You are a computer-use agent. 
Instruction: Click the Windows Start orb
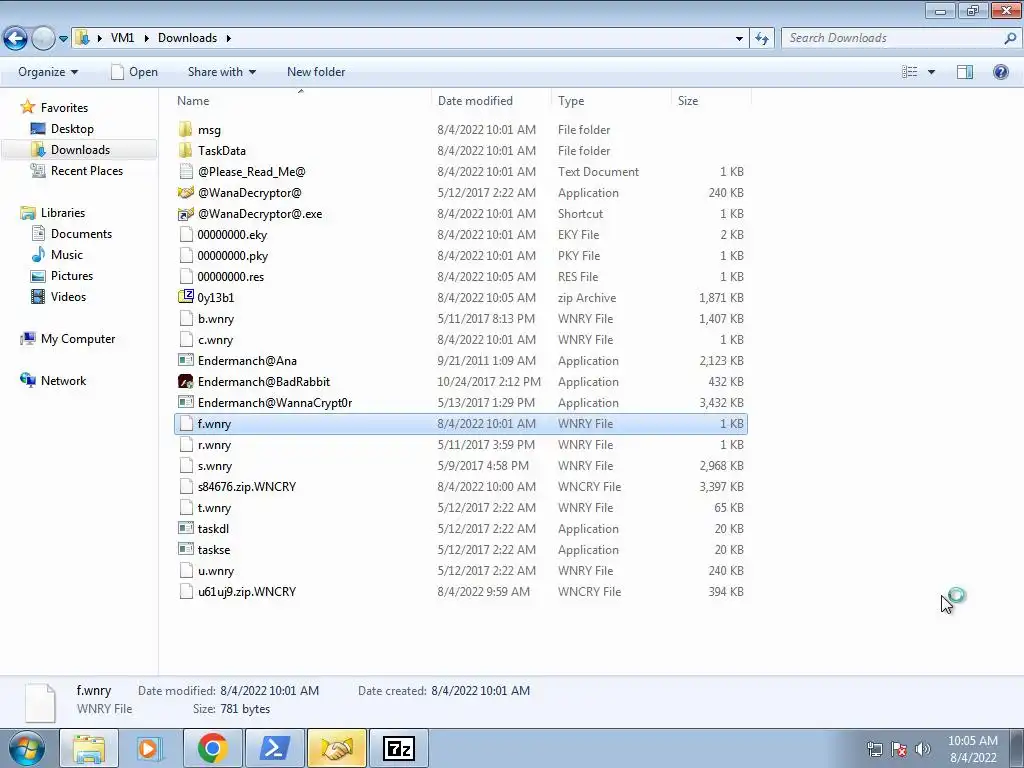(27, 748)
